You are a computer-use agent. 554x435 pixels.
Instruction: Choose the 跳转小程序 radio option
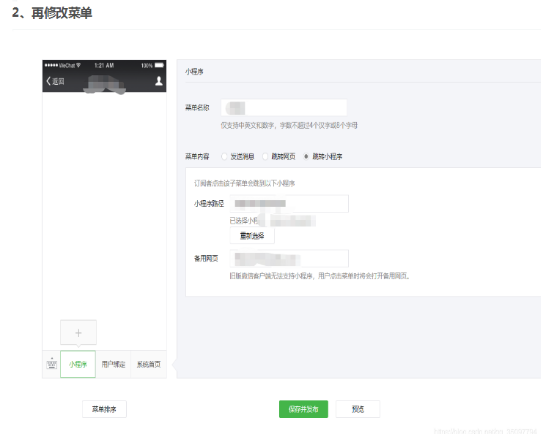click(x=306, y=156)
